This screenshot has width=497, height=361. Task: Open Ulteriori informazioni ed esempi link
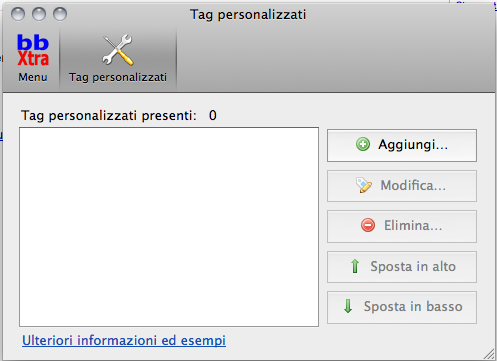point(124,341)
